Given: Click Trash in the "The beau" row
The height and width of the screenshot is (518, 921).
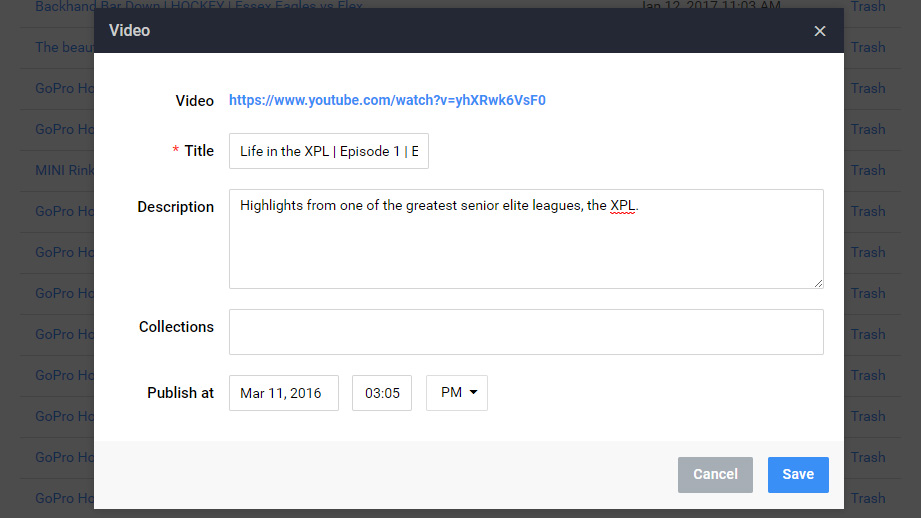Looking at the screenshot, I should (x=867, y=47).
